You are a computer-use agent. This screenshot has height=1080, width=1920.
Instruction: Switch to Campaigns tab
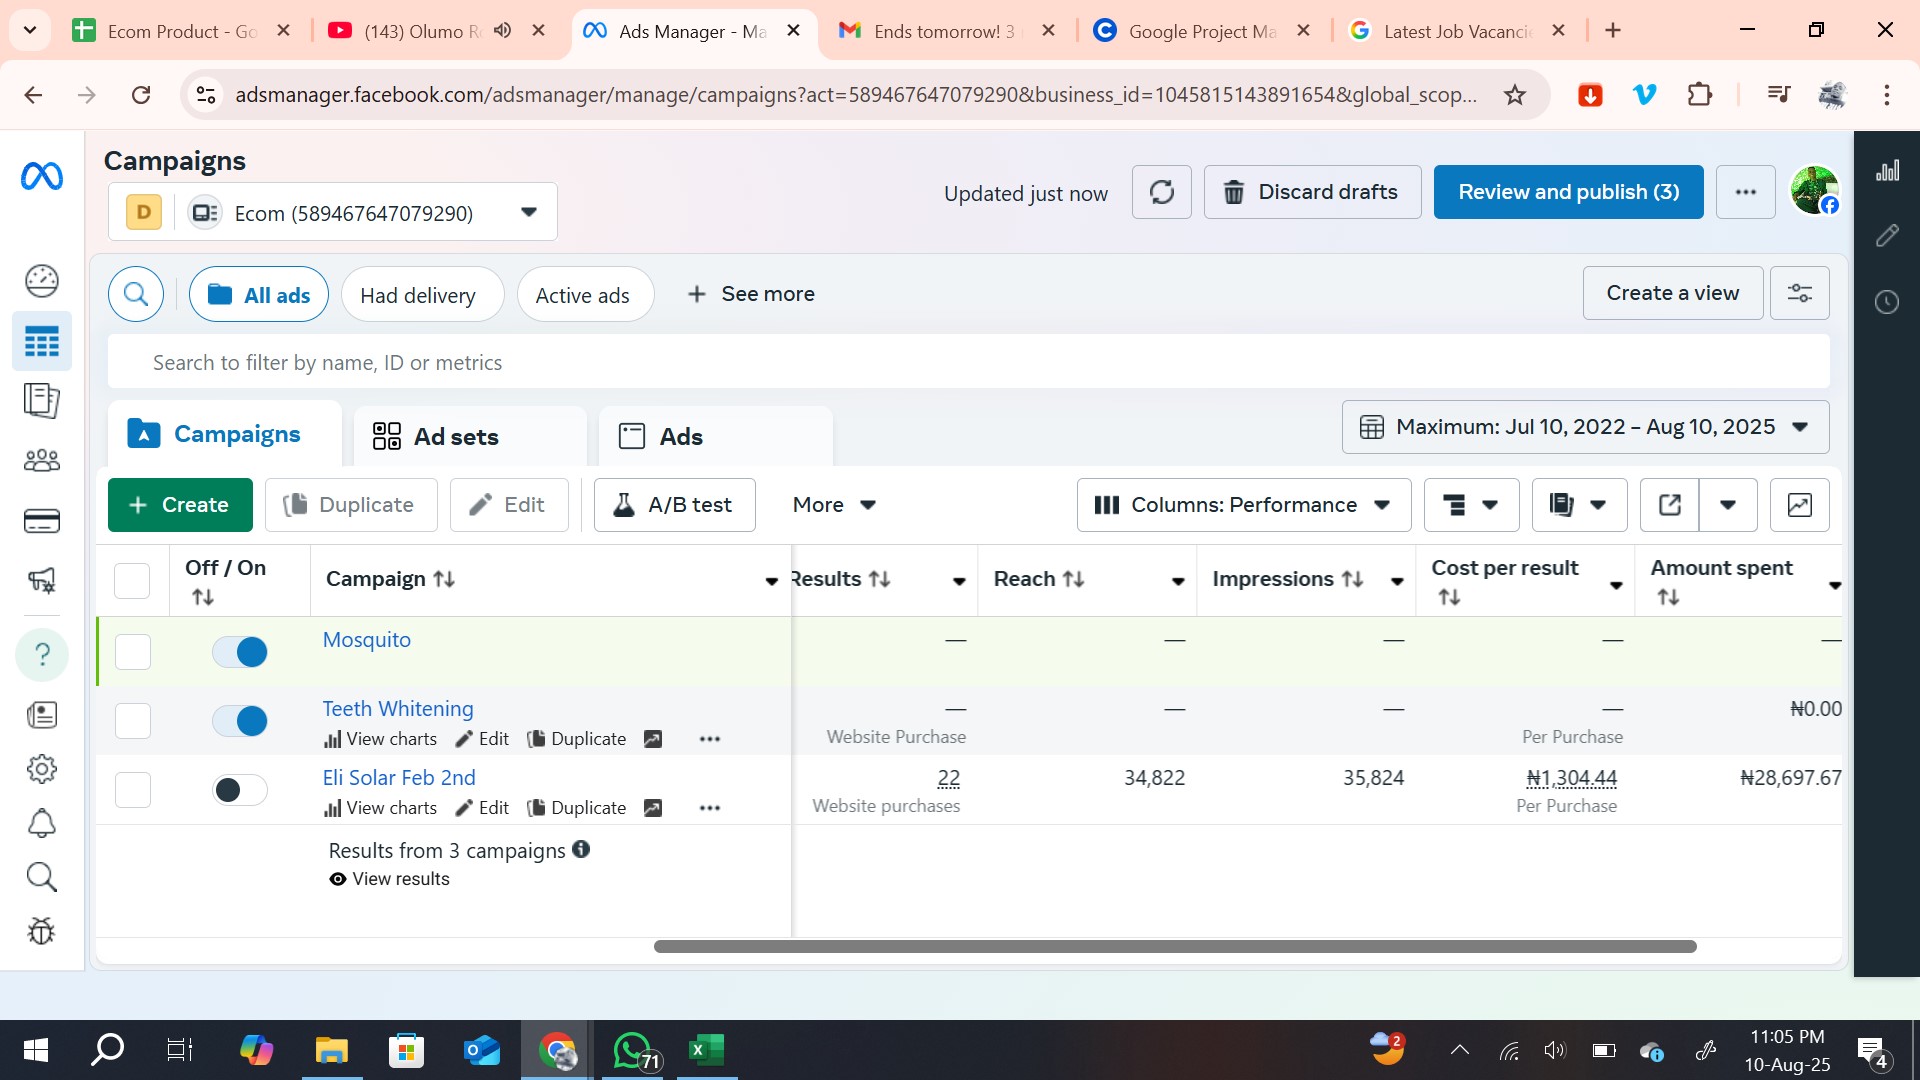[x=224, y=434]
